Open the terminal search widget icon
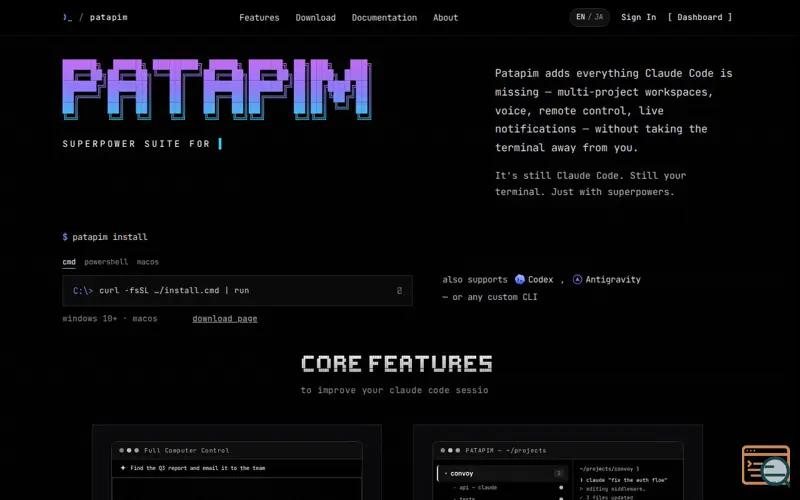This screenshot has width=800, height=500. pos(766,465)
